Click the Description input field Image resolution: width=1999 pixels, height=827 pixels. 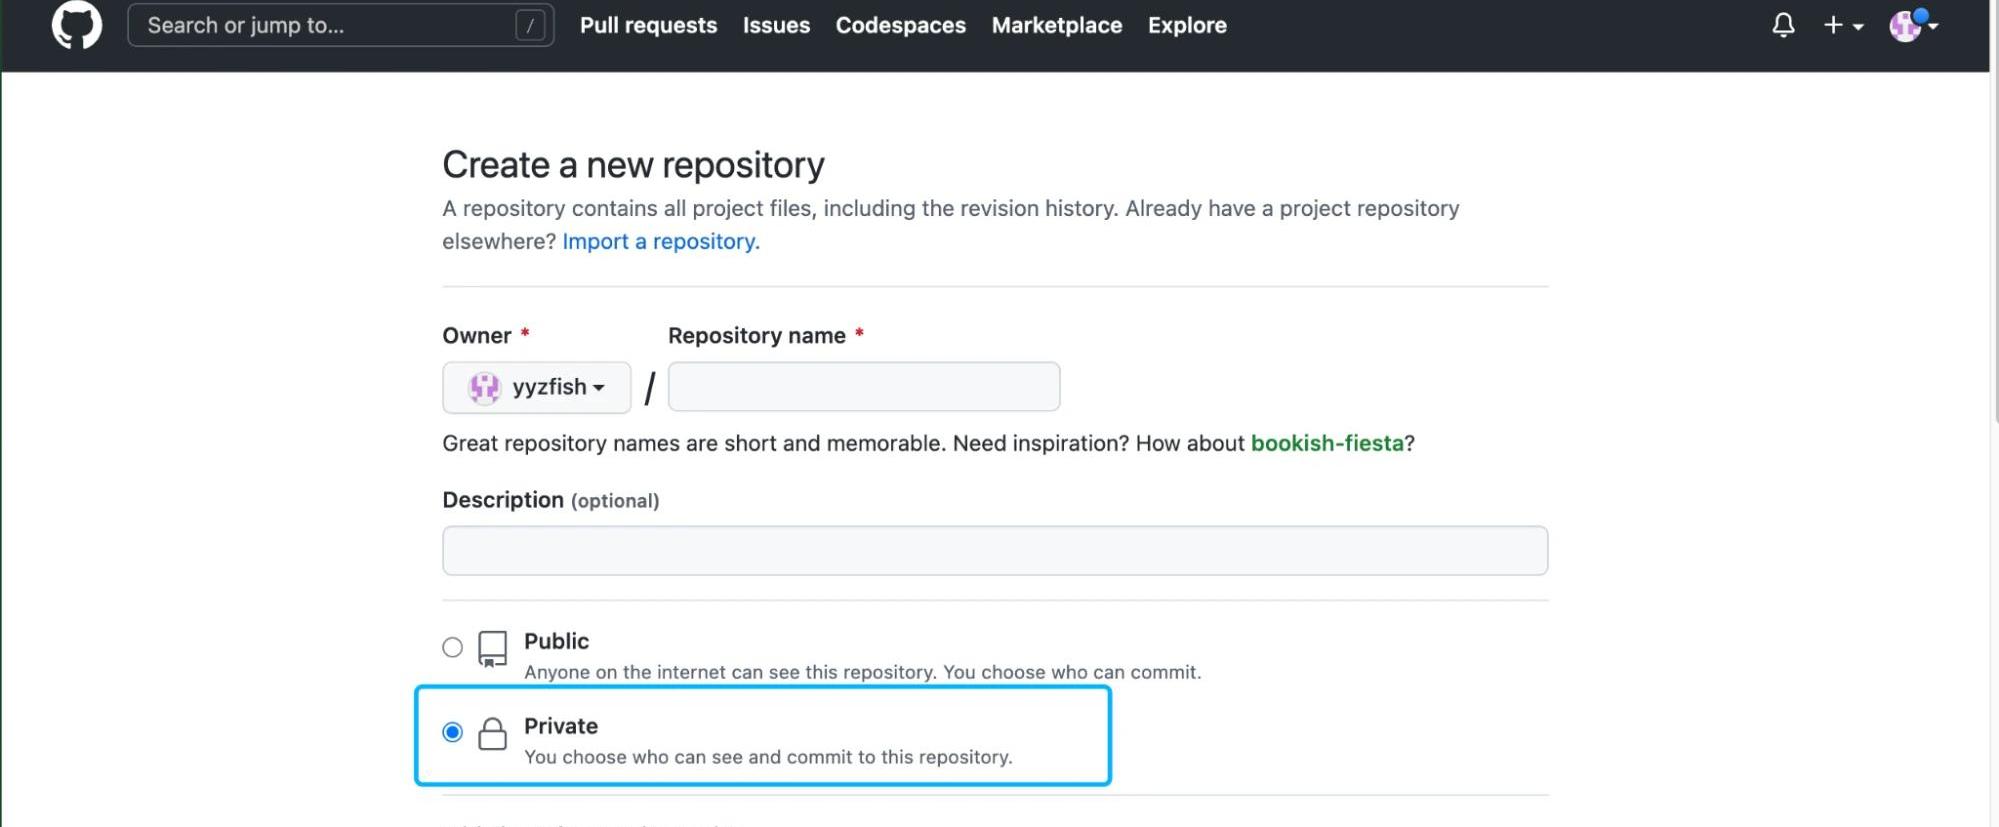[995, 551]
